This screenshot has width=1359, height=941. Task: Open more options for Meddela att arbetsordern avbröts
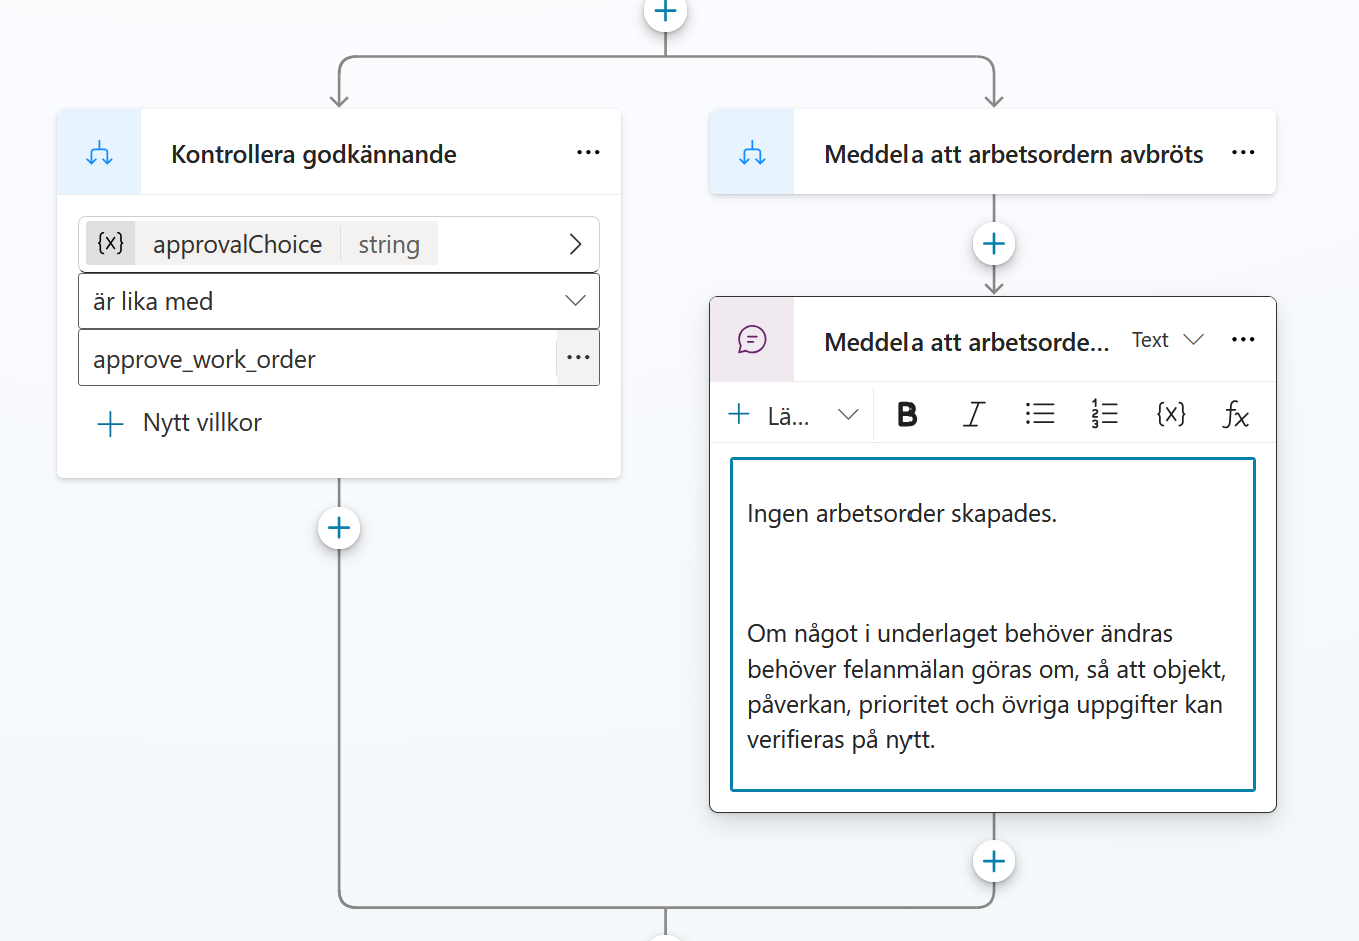(1243, 152)
